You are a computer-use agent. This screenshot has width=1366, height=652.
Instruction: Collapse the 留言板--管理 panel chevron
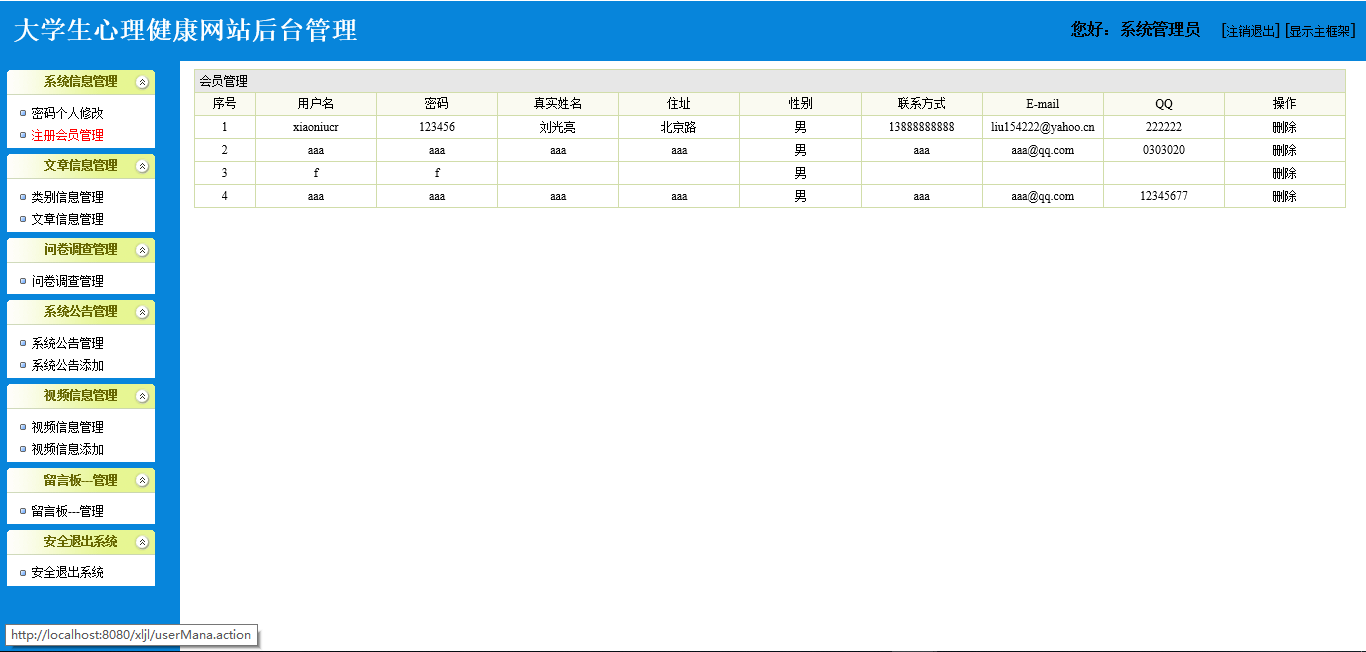coord(142,481)
